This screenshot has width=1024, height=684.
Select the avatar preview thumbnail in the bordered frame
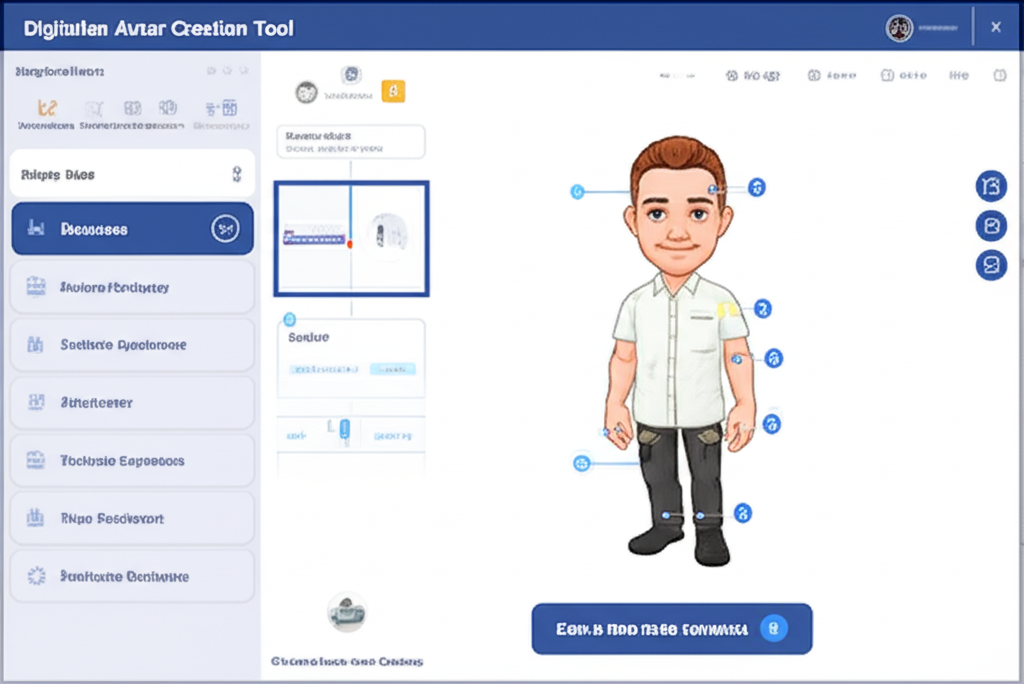click(x=351, y=236)
